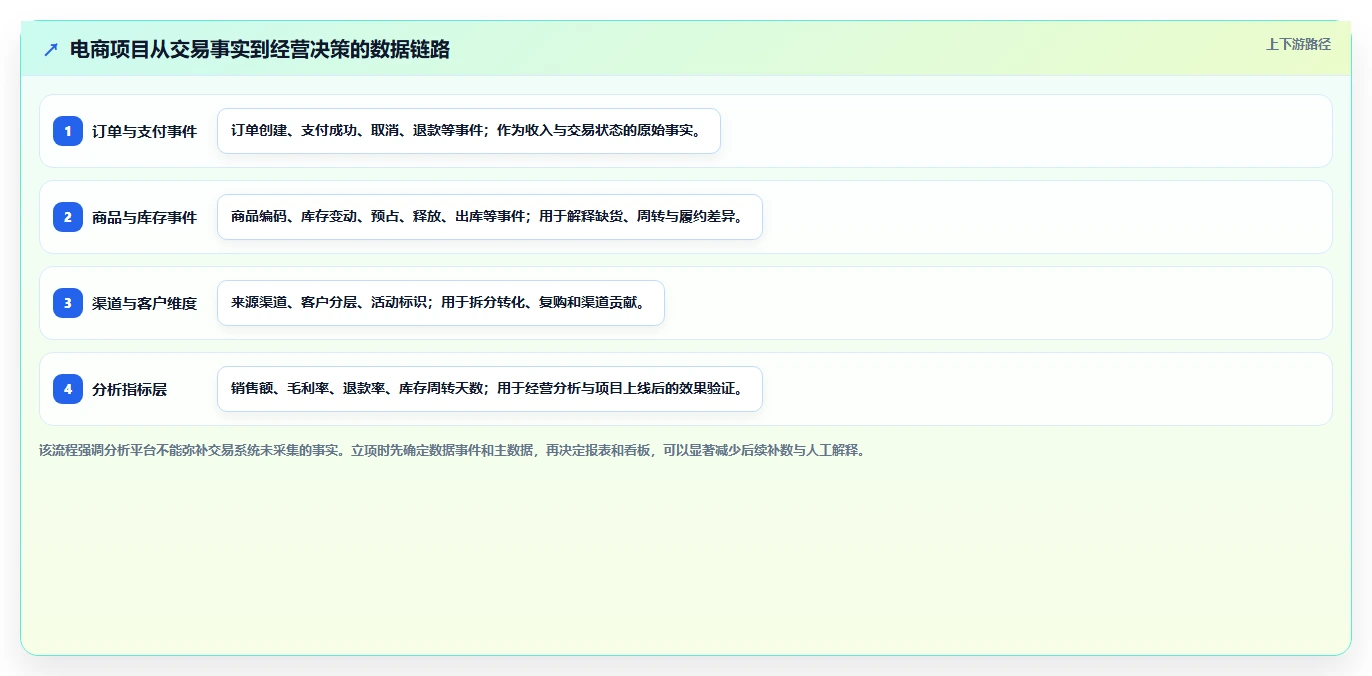Click the arrow icon beside the title
Viewport: 1372px width, 676px height.
51,50
